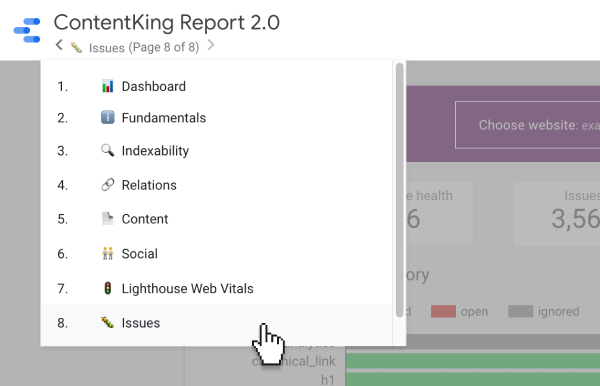Go to previous page with left chevron
Screen dimensions: 600x386
tap(59, 45)
